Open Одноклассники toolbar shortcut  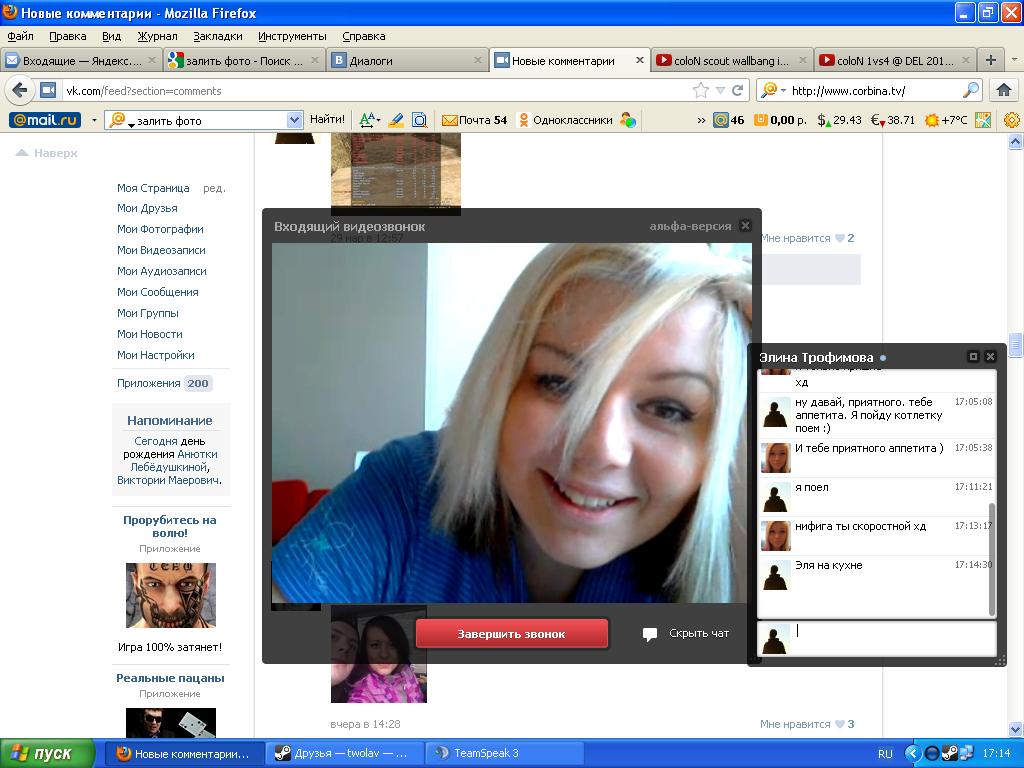(566, 120)
